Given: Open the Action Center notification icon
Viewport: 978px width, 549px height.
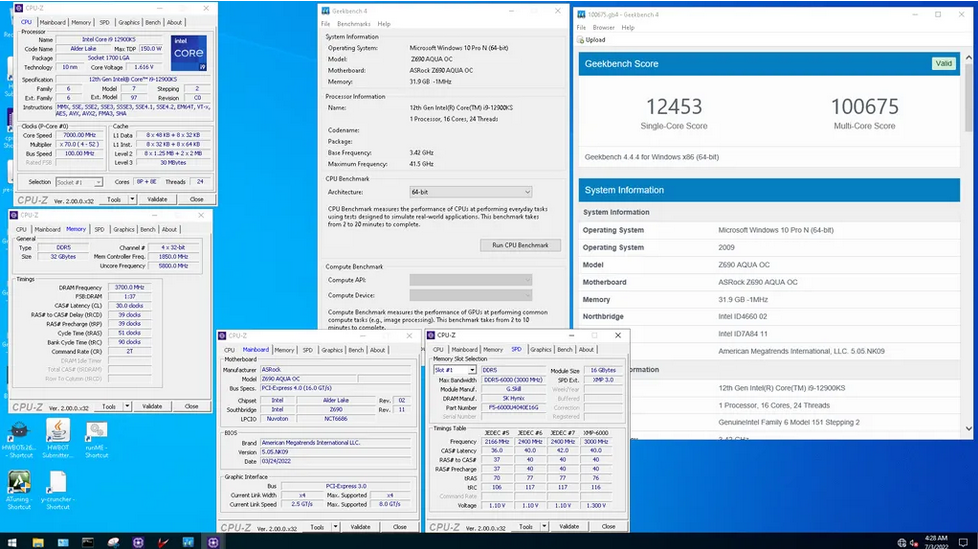Looking at the screenshot, I should (x=964, y=542).
